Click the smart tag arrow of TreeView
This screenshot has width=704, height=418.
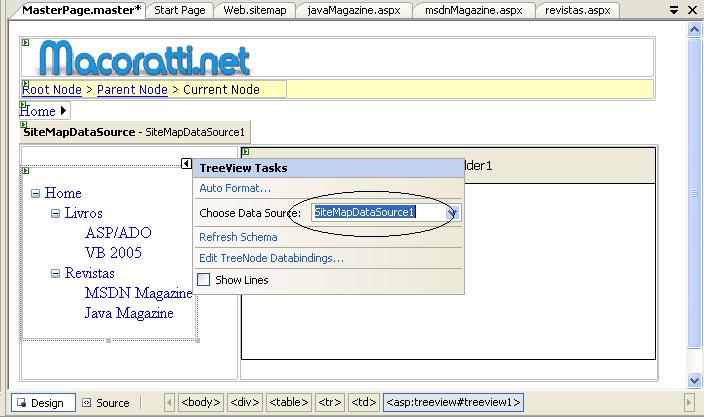[186, 163]
